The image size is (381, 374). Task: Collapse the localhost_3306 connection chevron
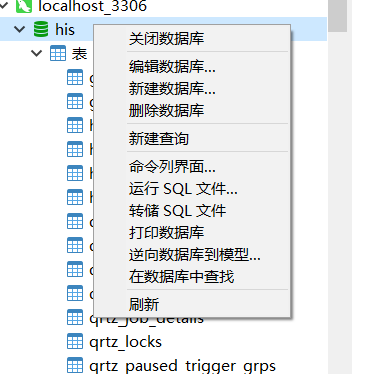pyautogui.click(x=4, y=5)
